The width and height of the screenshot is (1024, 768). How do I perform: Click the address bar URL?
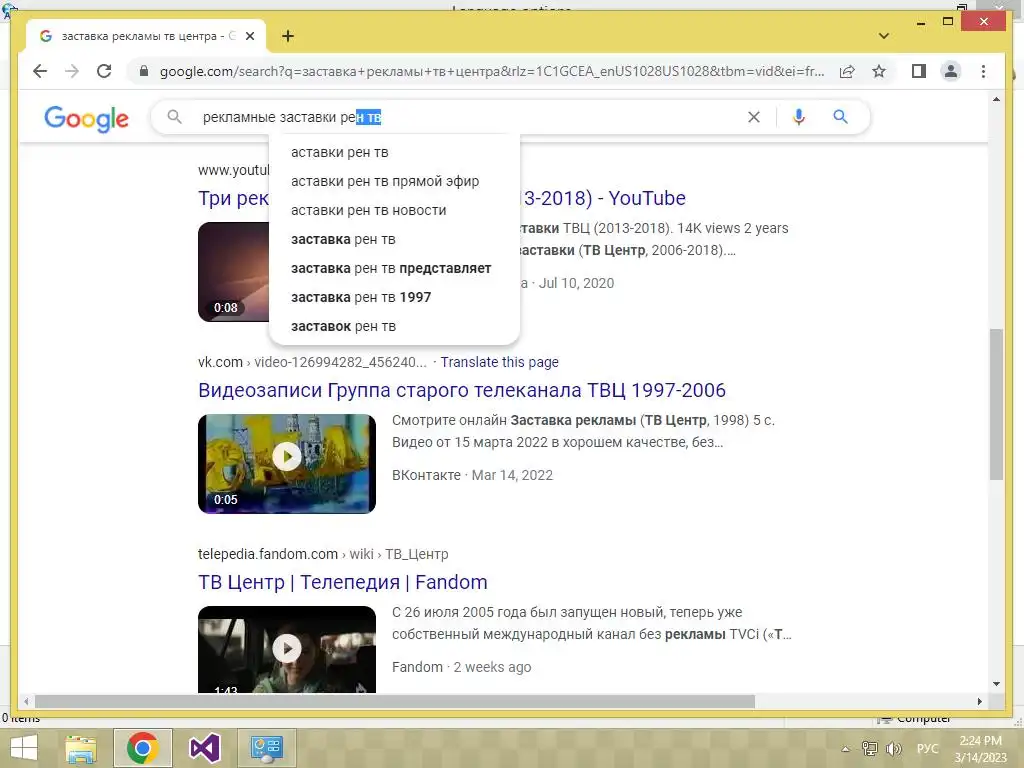pyautogui.click(x=492, y=71)
